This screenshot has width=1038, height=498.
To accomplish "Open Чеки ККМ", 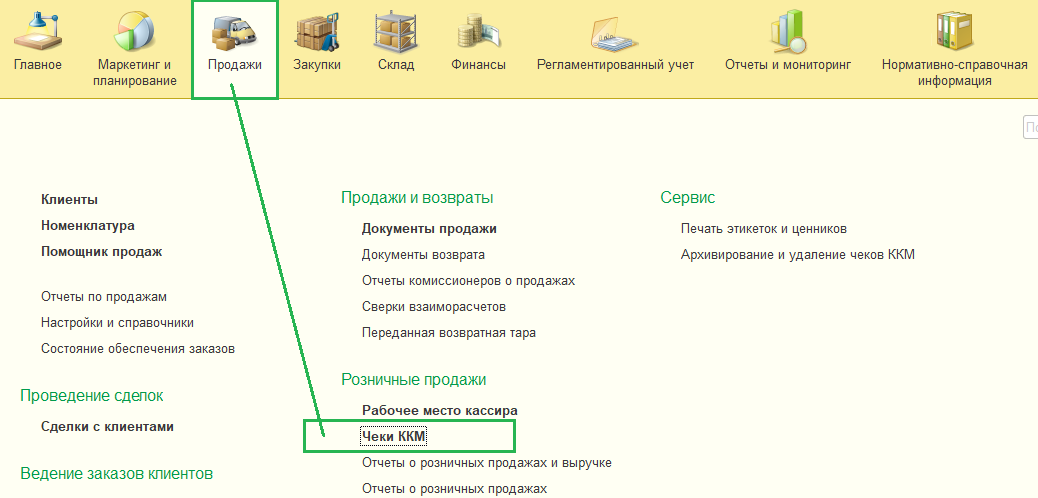I will point(393,436).
